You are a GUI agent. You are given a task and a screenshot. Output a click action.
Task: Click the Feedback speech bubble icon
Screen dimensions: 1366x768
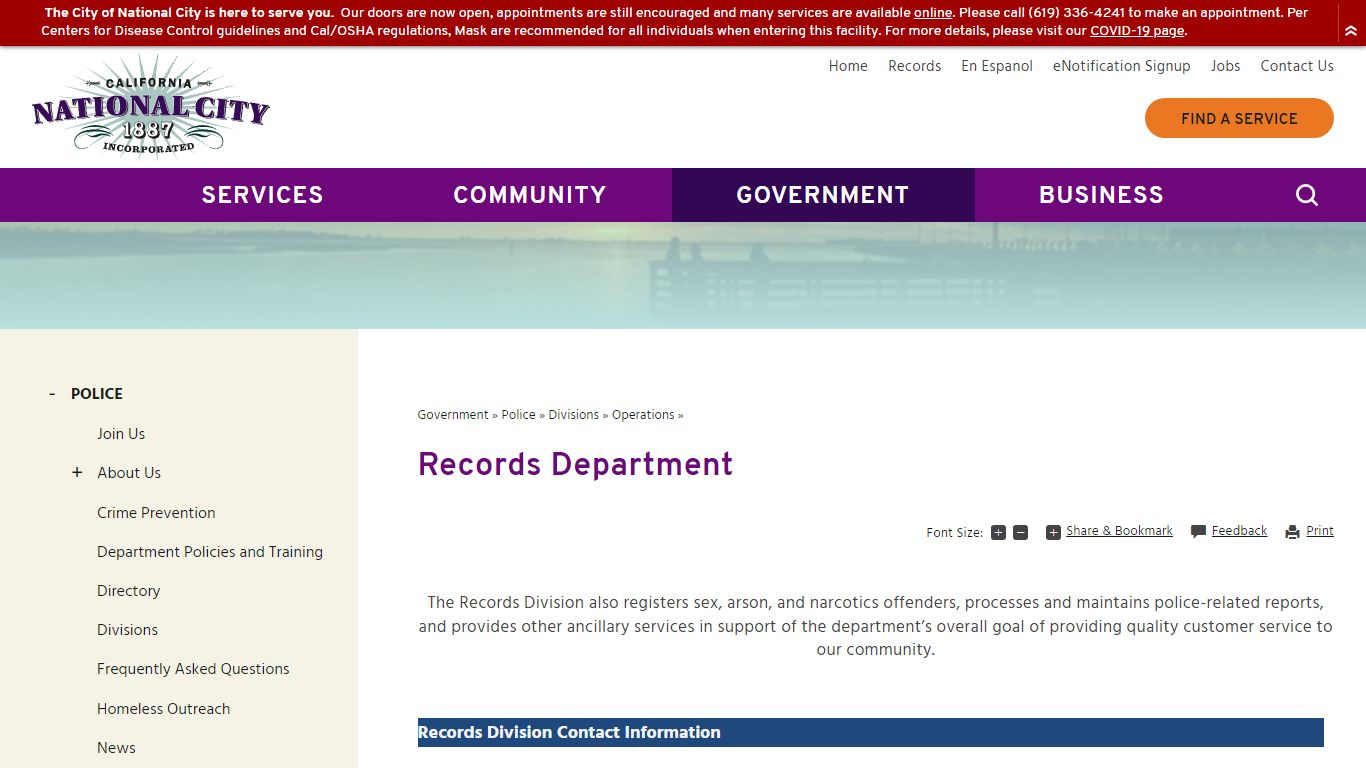tap(1198, 532)
